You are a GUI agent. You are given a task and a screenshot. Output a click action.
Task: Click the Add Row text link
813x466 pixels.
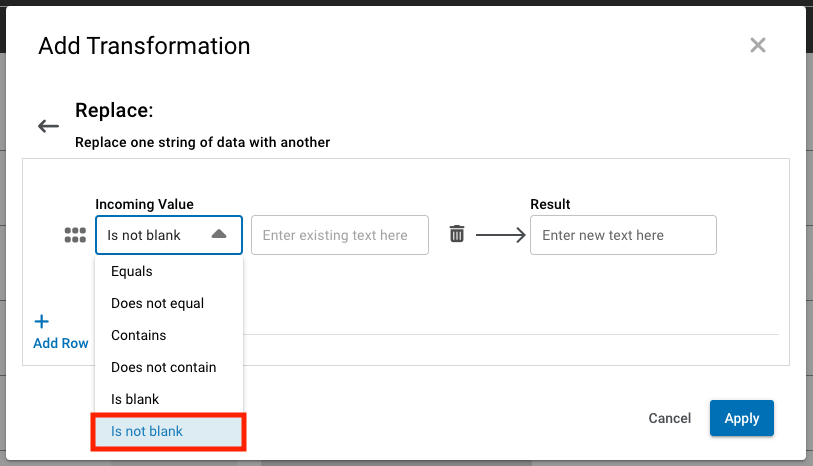pos(61,343)
